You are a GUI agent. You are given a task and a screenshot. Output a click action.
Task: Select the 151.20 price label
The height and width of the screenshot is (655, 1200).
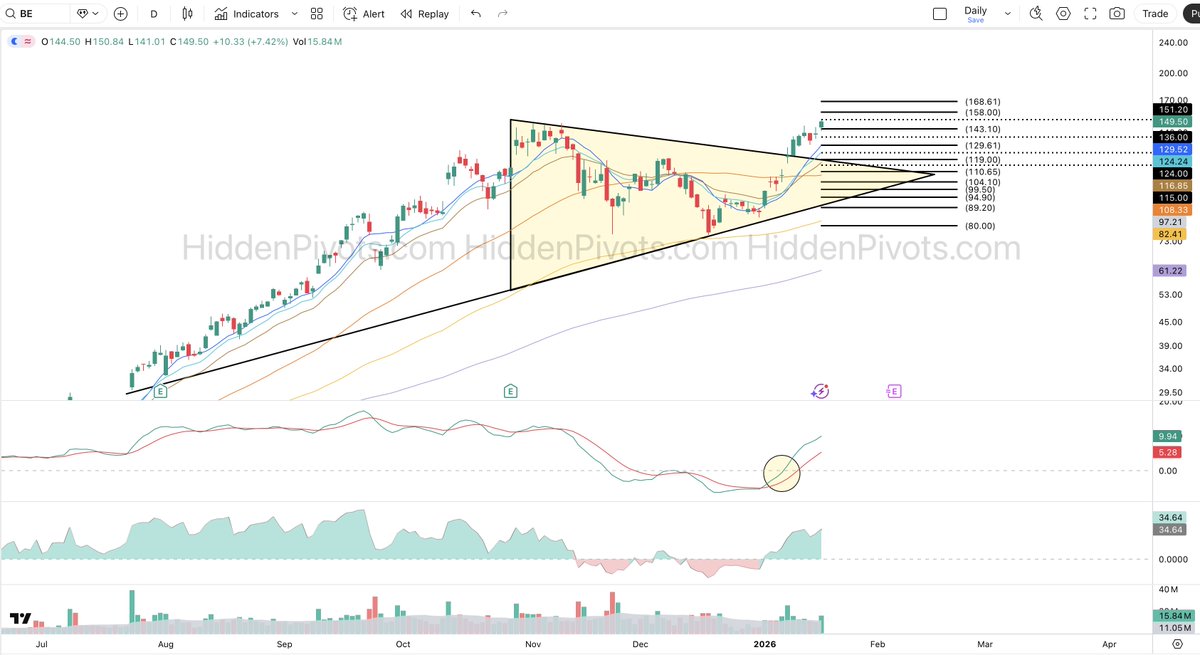[x=1172, y=108]
